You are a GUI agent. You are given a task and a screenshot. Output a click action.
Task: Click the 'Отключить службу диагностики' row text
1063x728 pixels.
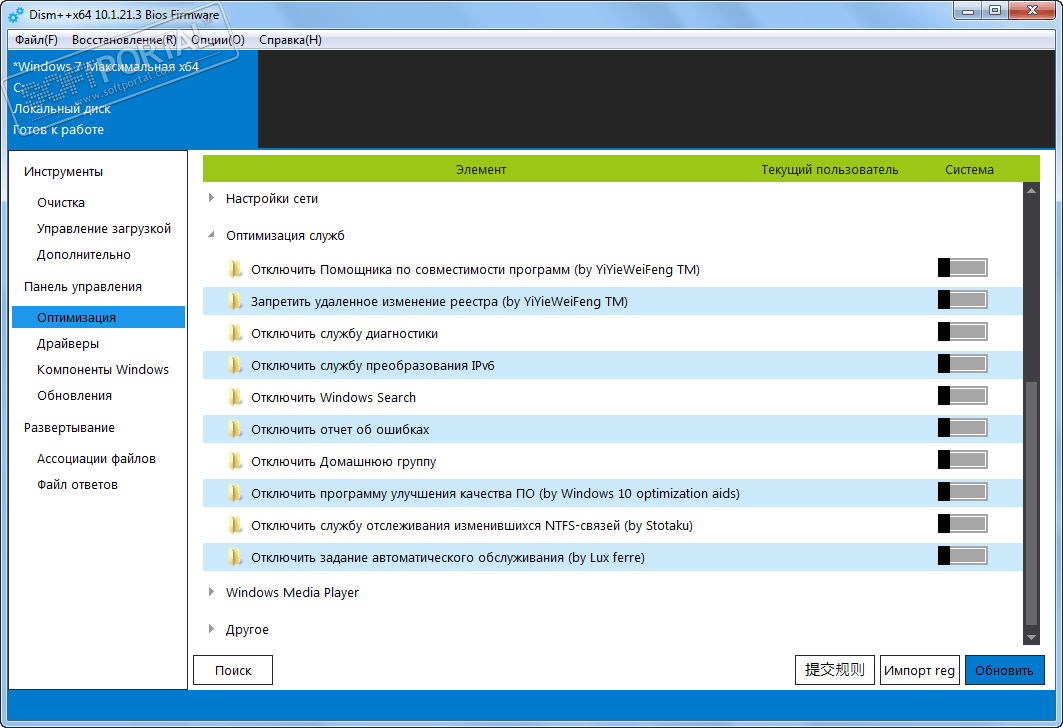(x=344, y=333)
